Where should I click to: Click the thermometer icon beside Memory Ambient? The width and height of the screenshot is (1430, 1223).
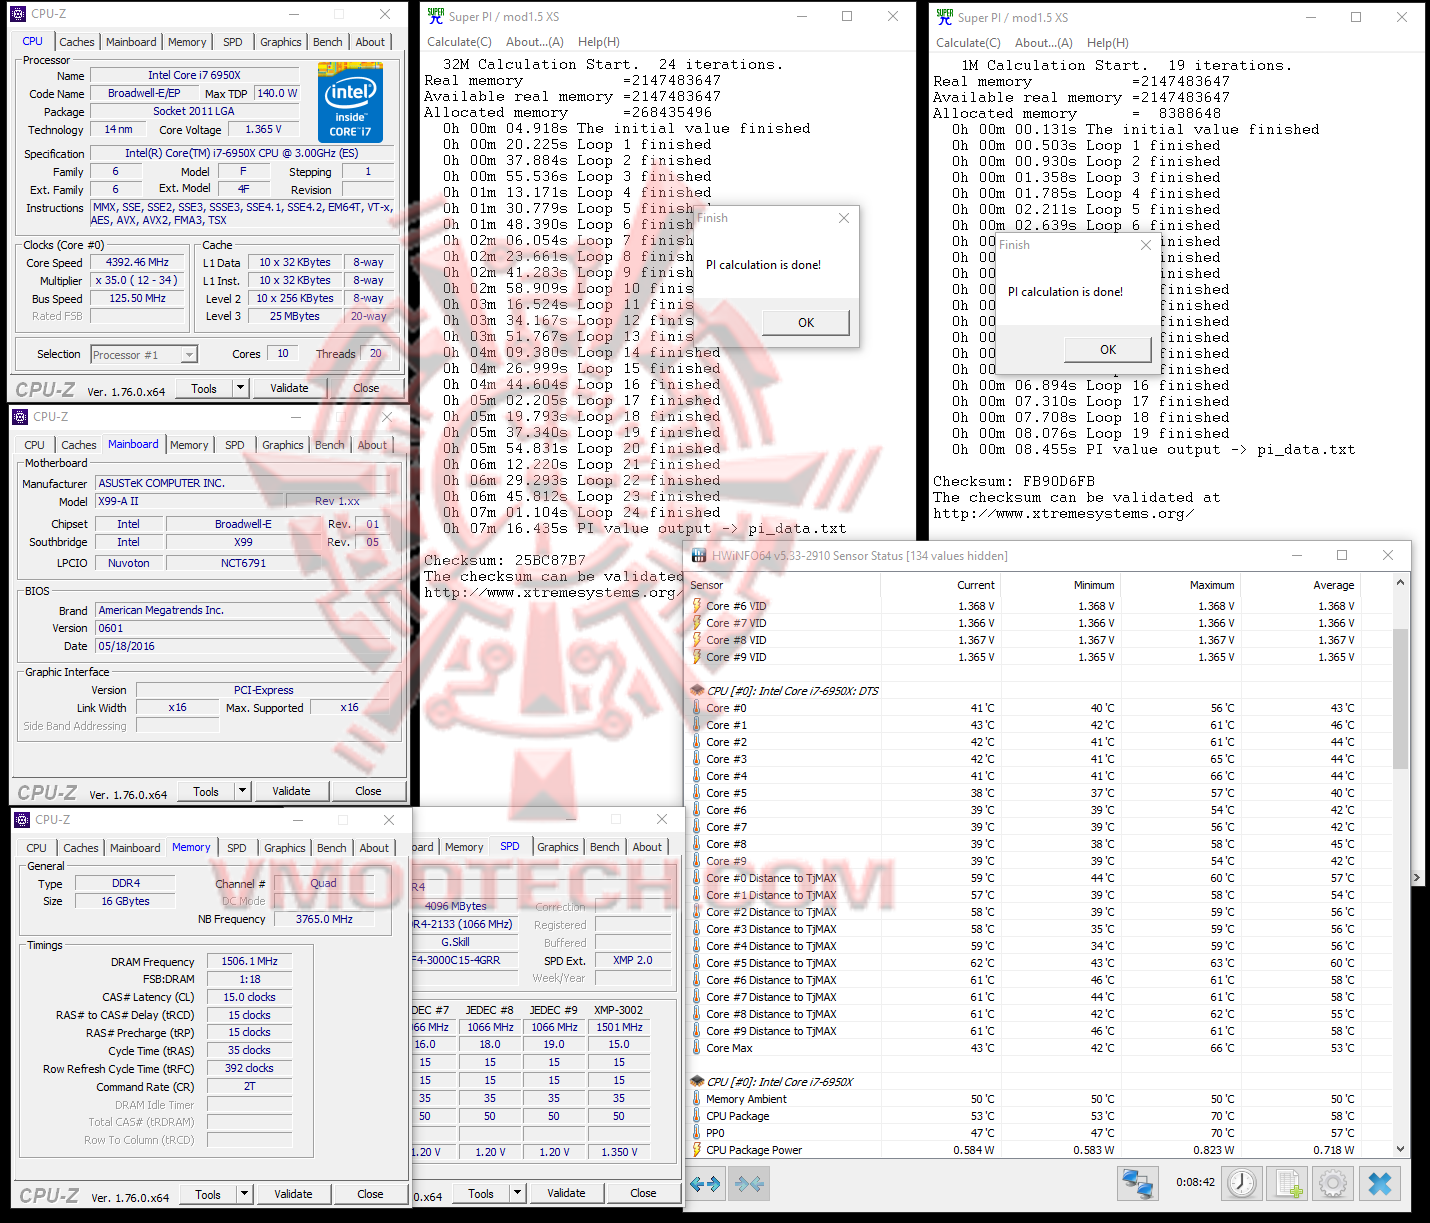click(x=697, y=1099)
